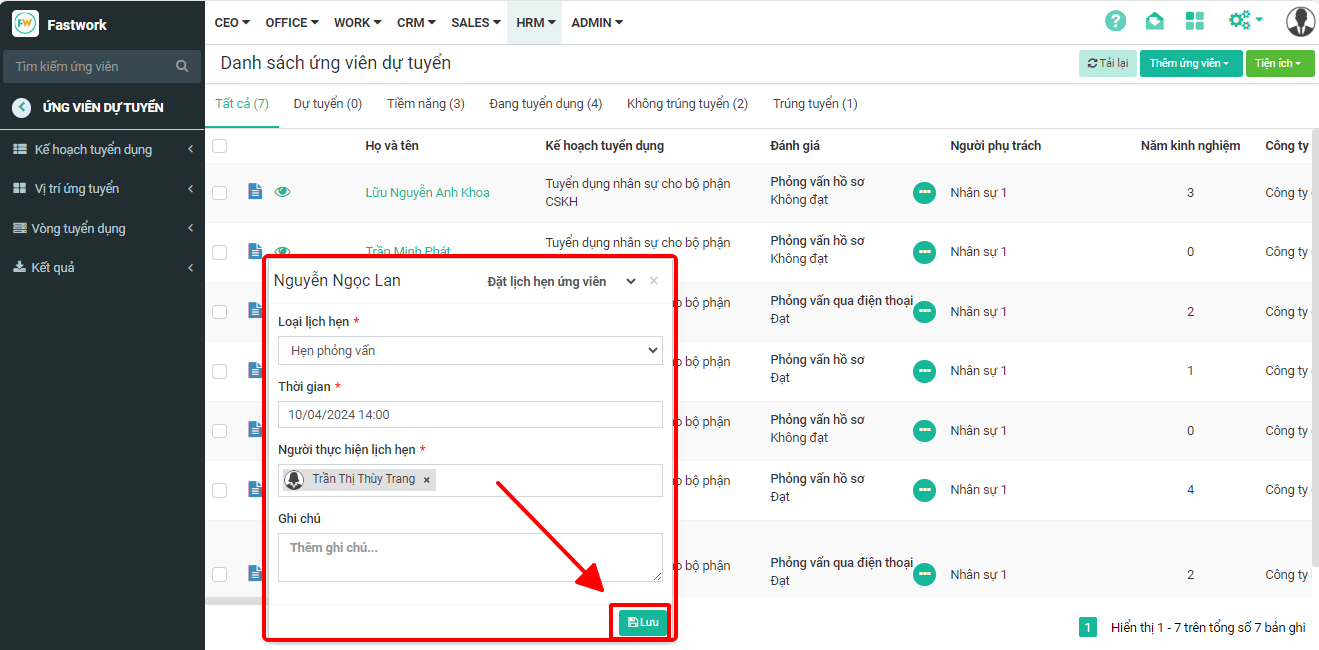
Task: Check the row for Lưu Nguyễn Anh Khoa
Action: pyautogui.click(x=220, y=193)
